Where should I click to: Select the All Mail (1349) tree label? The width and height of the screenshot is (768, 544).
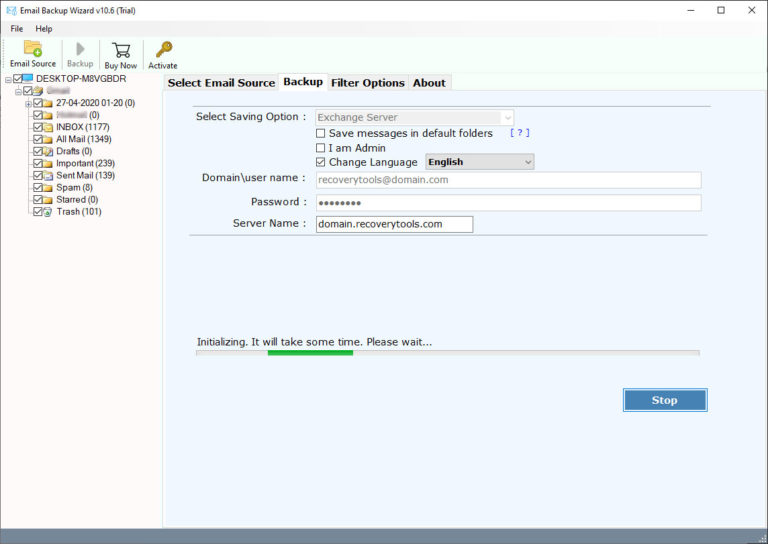pos(84,139)
